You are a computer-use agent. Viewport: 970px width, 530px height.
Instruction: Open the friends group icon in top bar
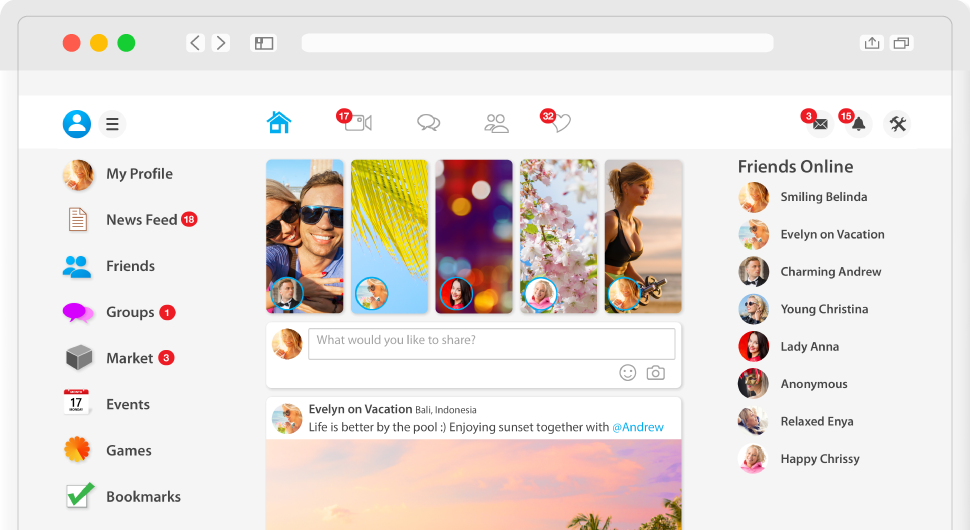tap(496, 123)
